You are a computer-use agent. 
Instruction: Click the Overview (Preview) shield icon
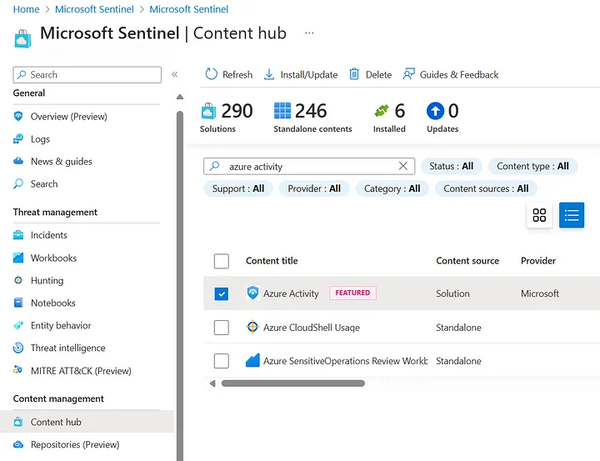click(x=18, y=116)
